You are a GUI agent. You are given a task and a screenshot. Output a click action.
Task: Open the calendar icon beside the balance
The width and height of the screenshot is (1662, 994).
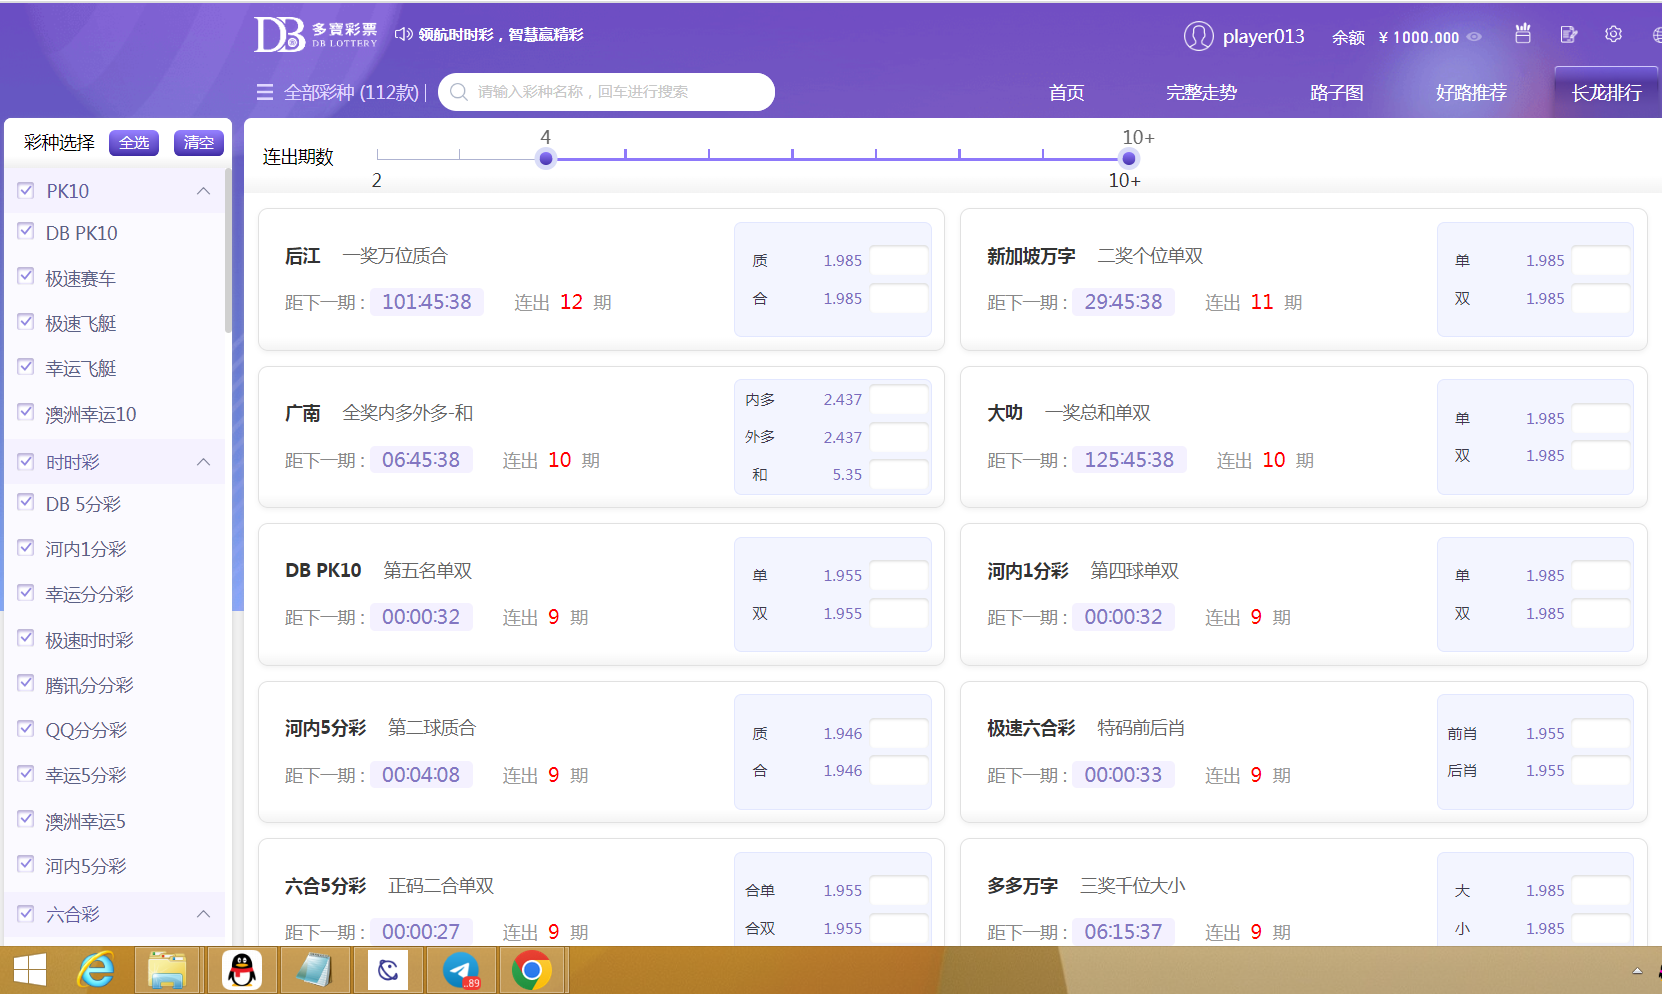[1522, 34]
